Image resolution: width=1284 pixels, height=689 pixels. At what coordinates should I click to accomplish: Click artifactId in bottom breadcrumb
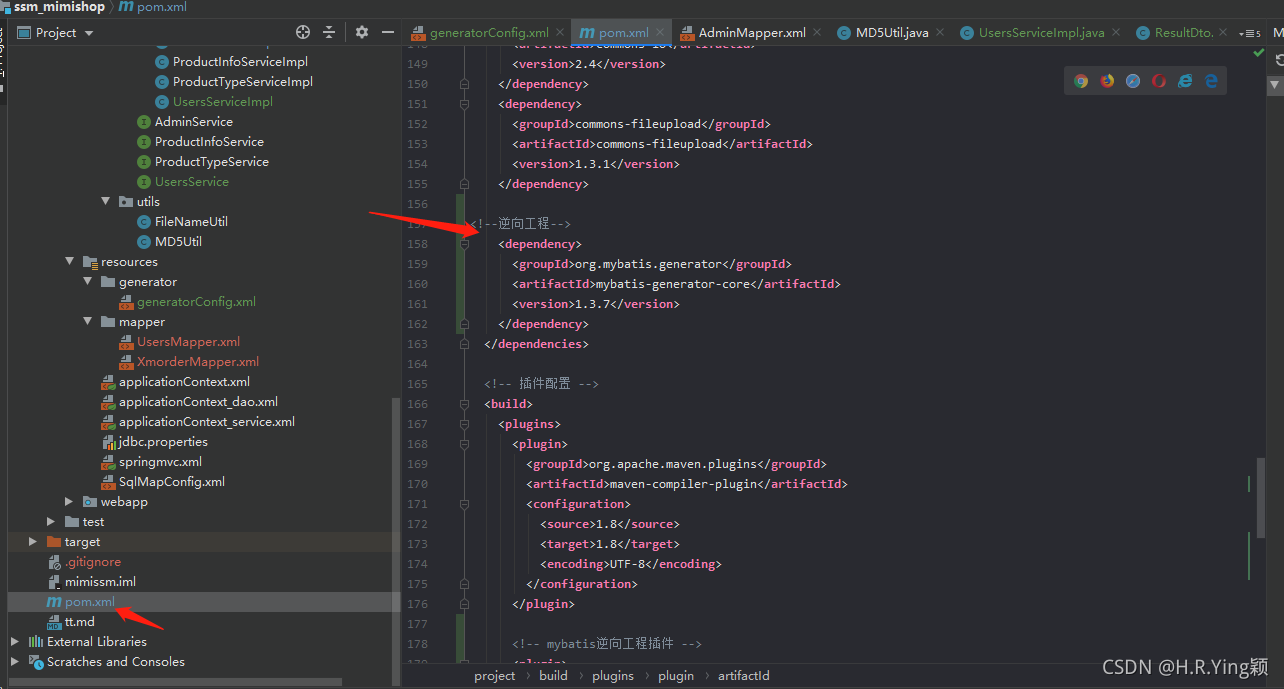coord(744,676)
